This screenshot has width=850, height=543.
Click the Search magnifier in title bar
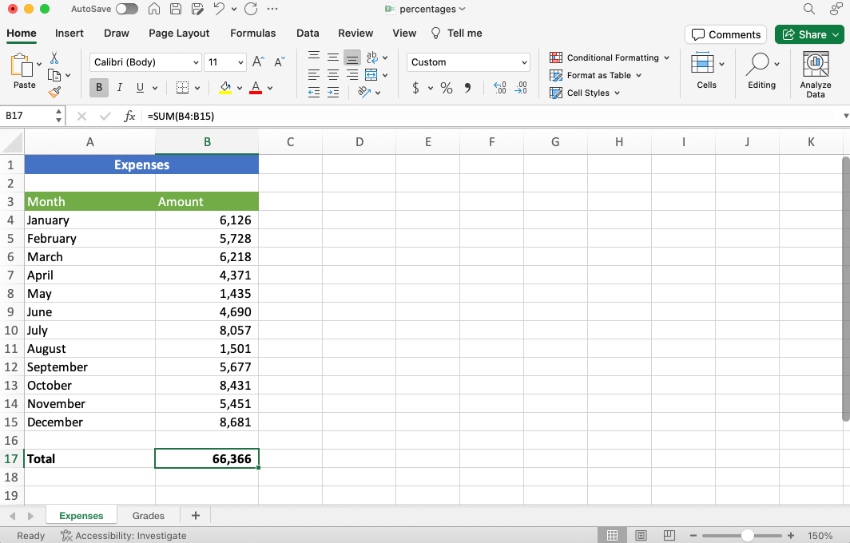point(809,9)
